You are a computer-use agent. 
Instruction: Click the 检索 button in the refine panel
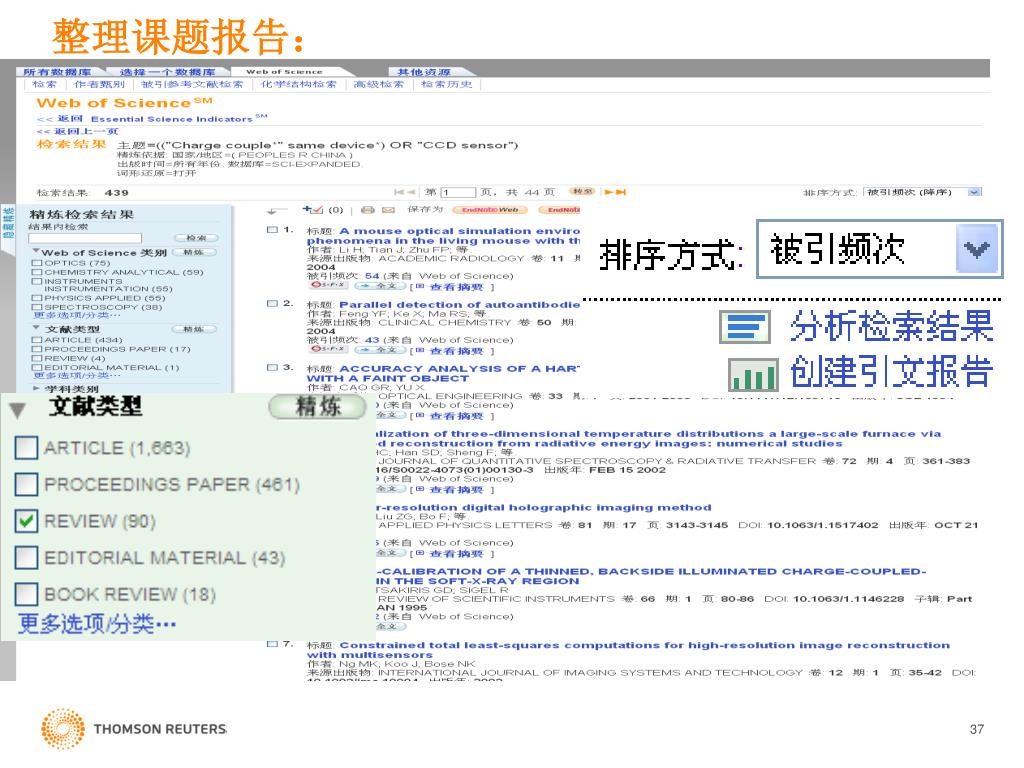click(196, 238)
